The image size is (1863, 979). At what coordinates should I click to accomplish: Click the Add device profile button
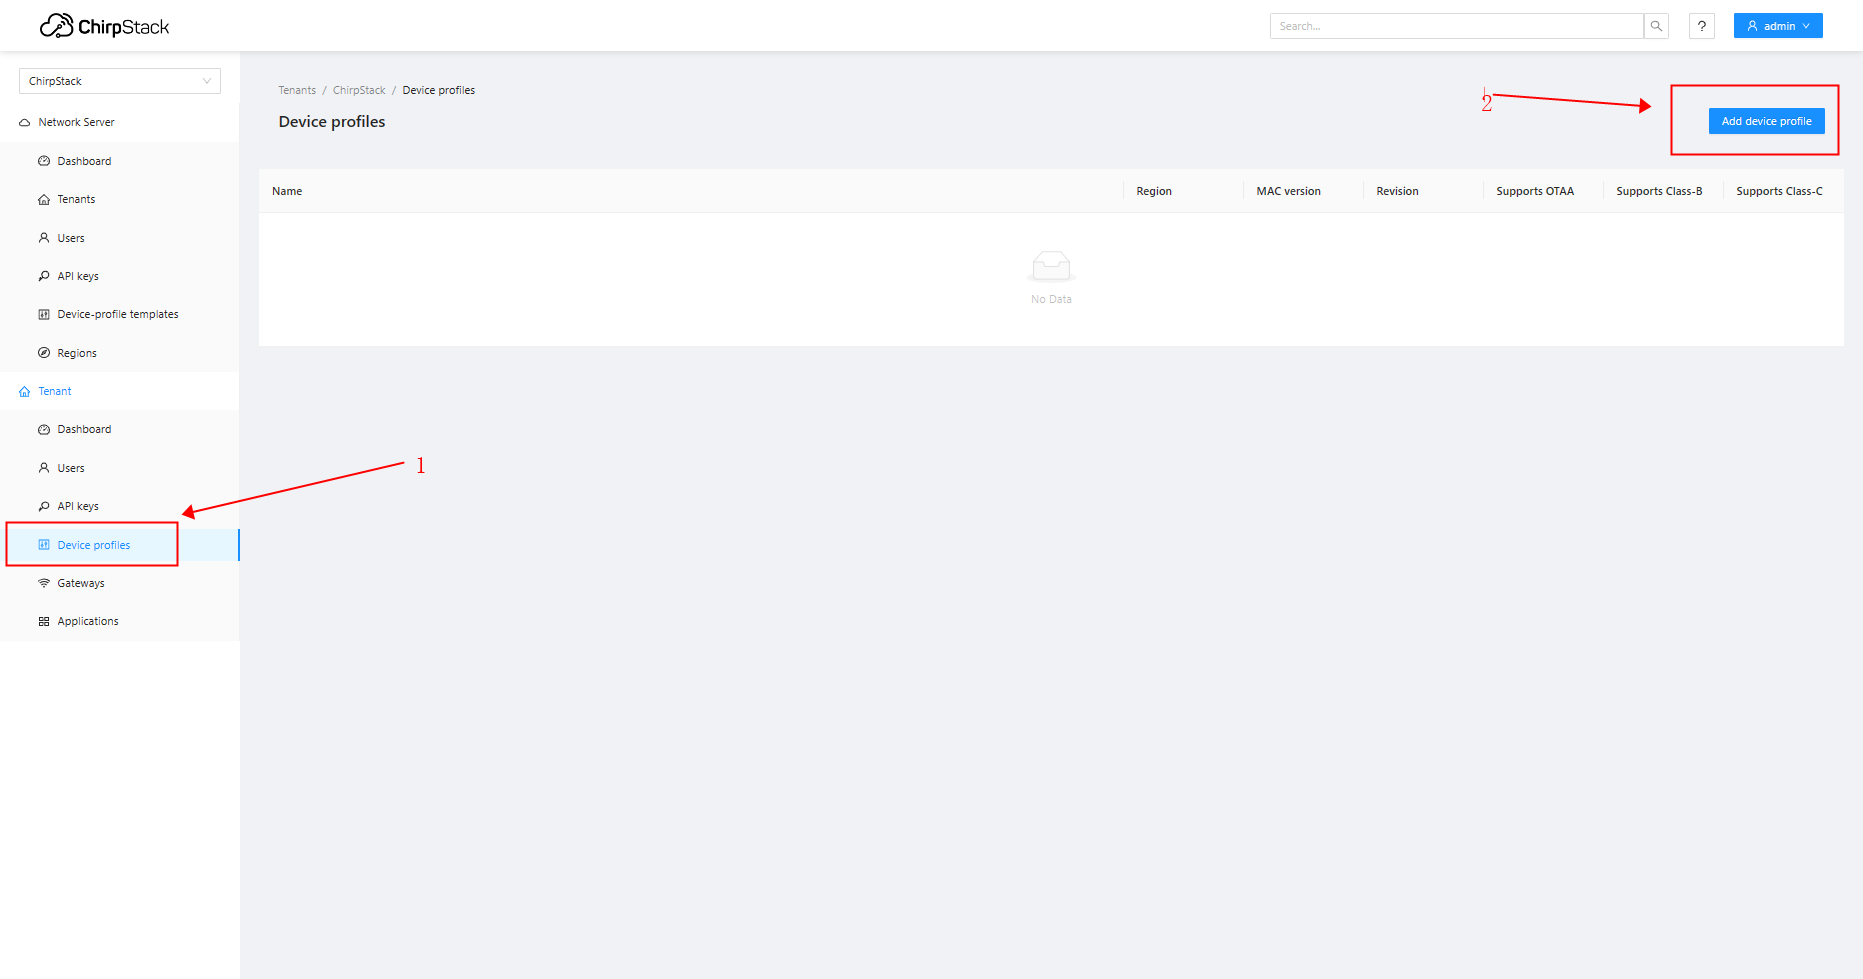1766,121
